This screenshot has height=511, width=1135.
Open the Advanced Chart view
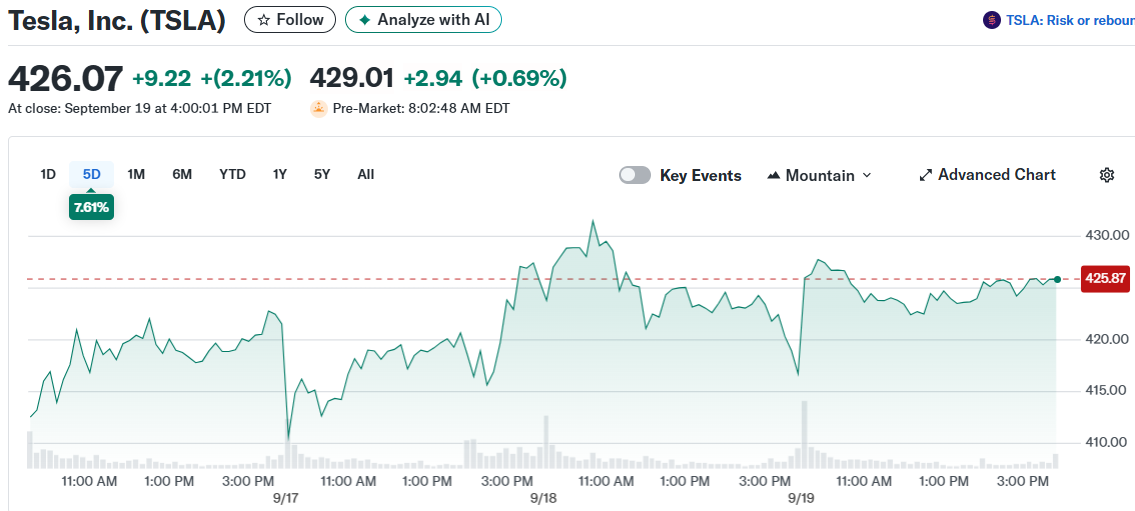(987, 174)
